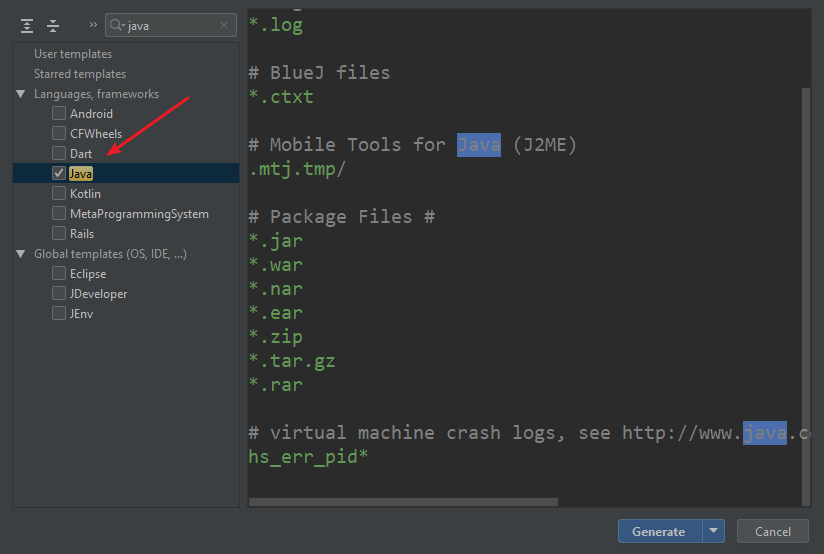Image resolution: width=824 pixels, height=554 pixels.
Task: Click the Cancel button
Action: pos(772,531)
